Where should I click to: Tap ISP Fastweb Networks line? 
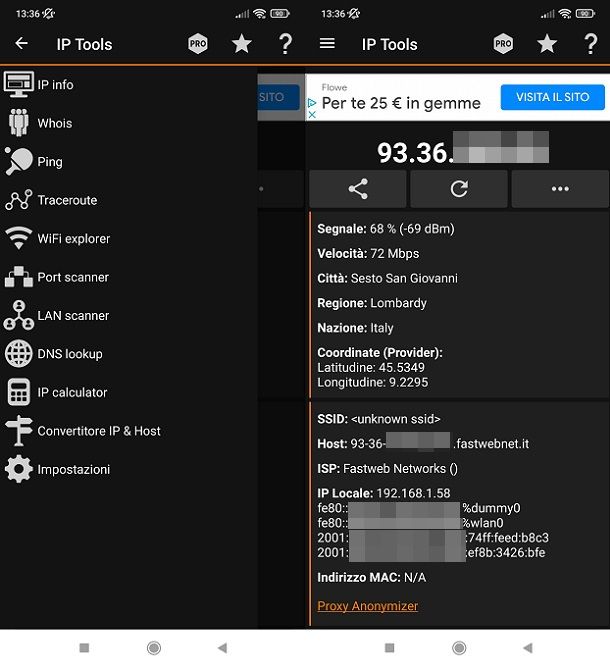click(x=387, y=469)
